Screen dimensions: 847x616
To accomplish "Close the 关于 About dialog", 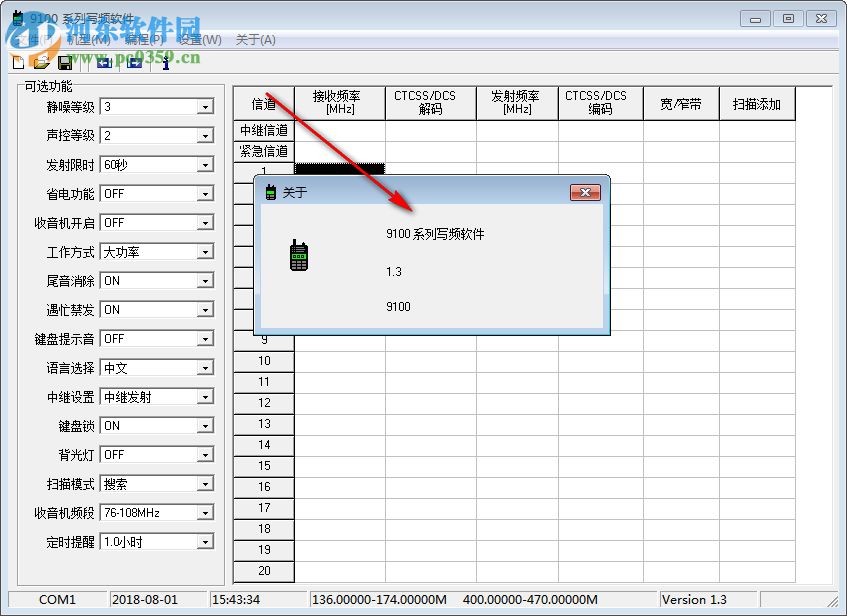I will point(585,192).
